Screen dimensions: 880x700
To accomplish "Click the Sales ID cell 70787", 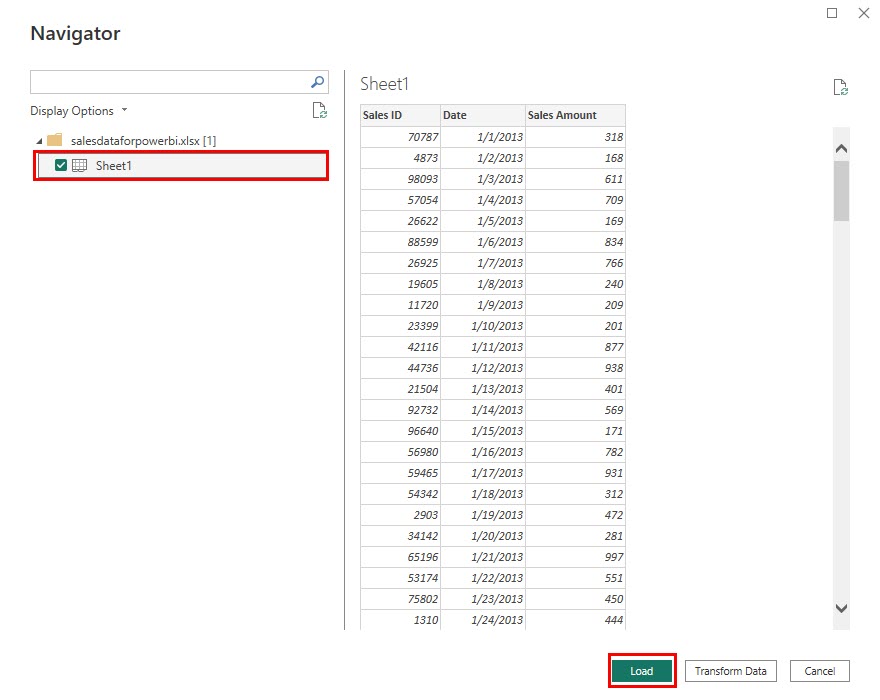I will pyautogui.click(x=400, y=137).
